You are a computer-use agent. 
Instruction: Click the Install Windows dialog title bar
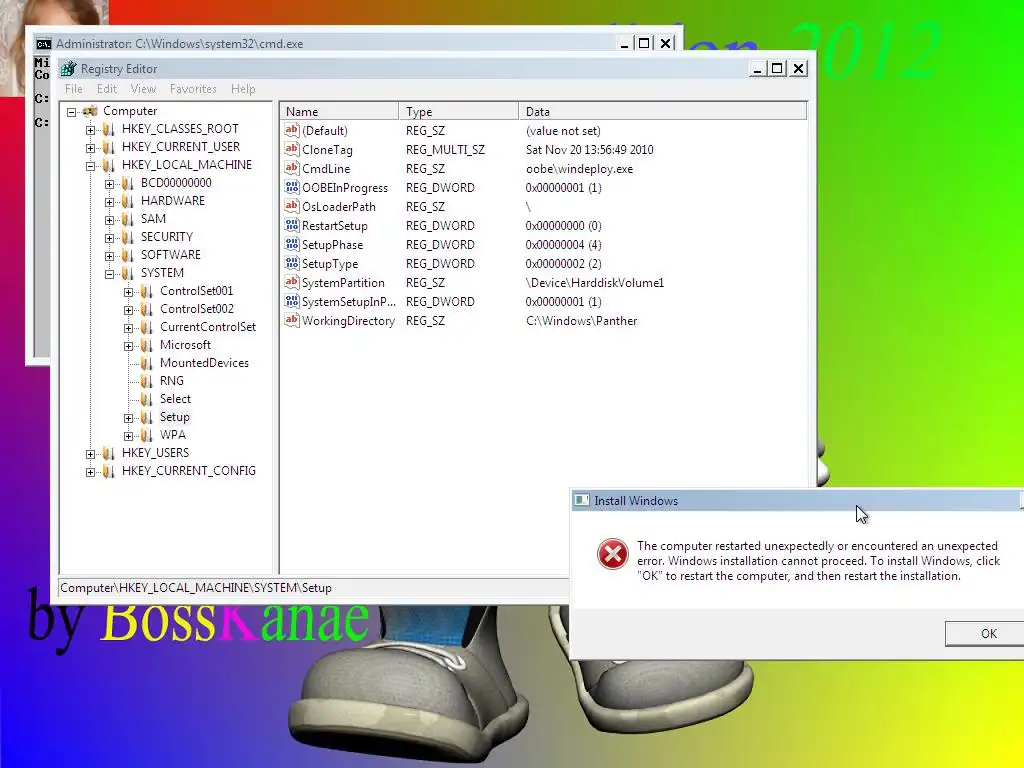[x=797, y=501]
